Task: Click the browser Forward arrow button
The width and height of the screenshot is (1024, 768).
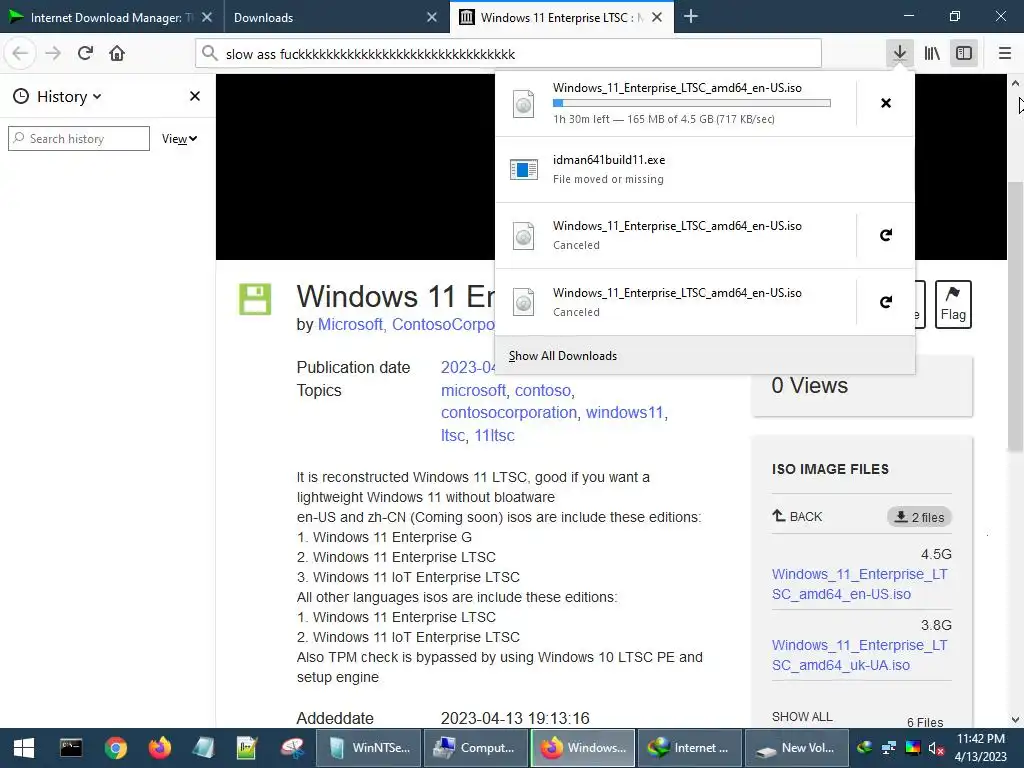Action: 53,53
